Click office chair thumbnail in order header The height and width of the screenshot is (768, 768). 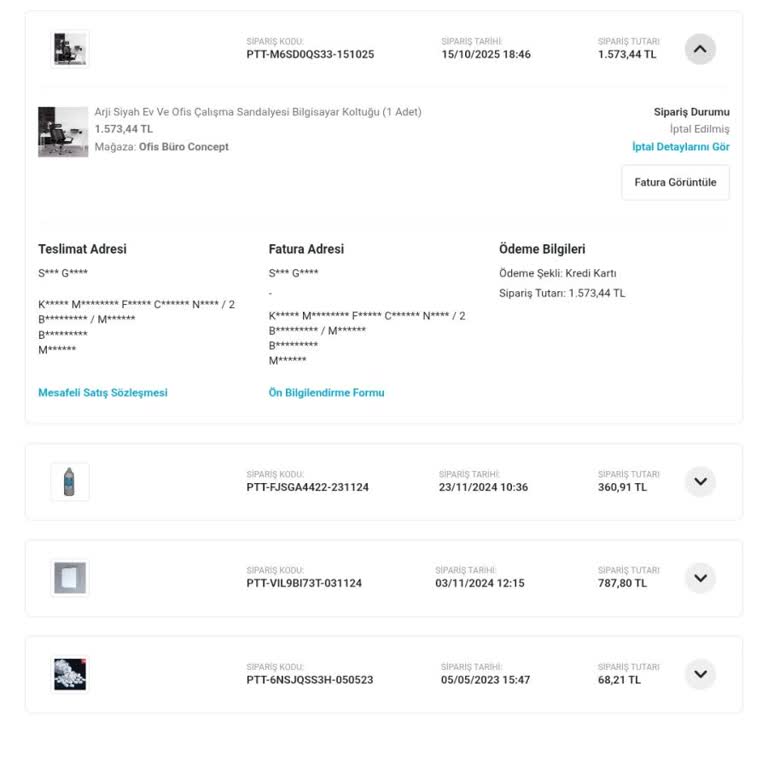[x=70, y=49]
